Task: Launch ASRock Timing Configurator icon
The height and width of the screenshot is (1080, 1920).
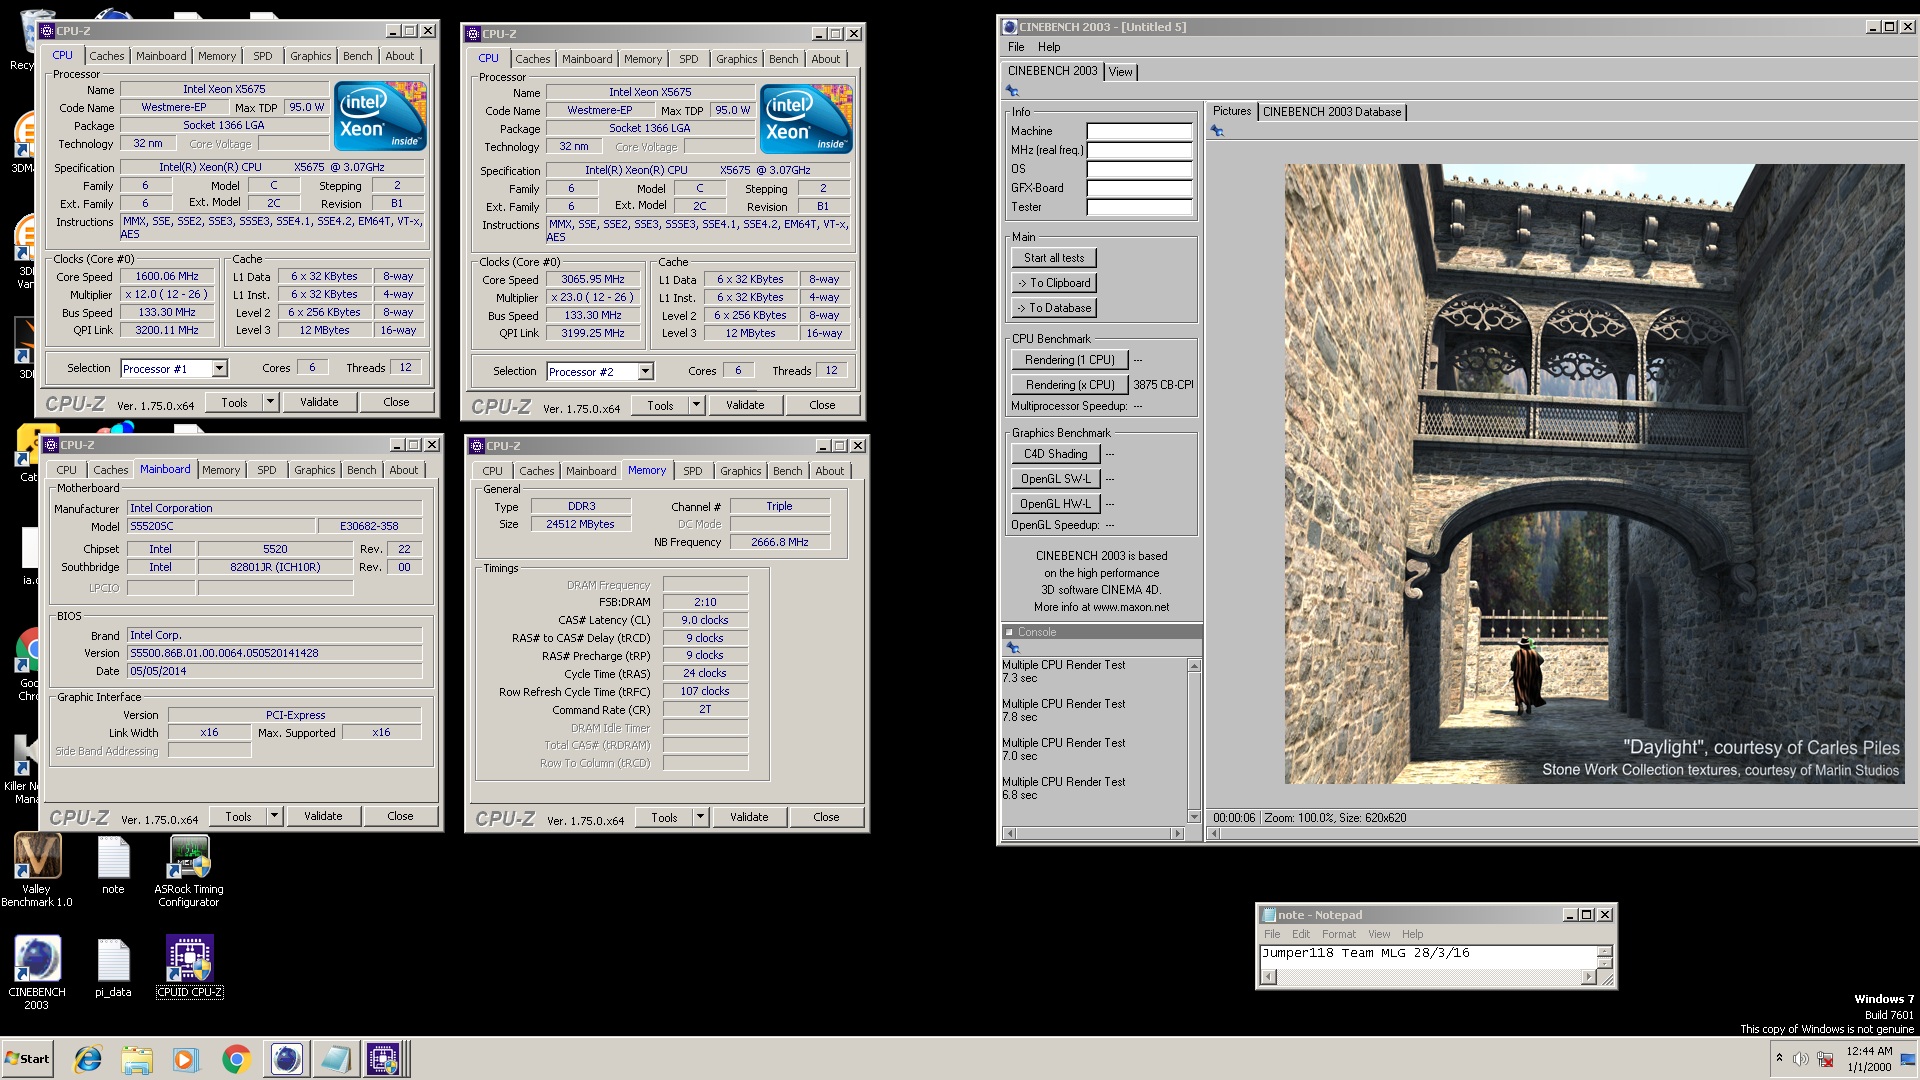Action: (x=189, y=870)
